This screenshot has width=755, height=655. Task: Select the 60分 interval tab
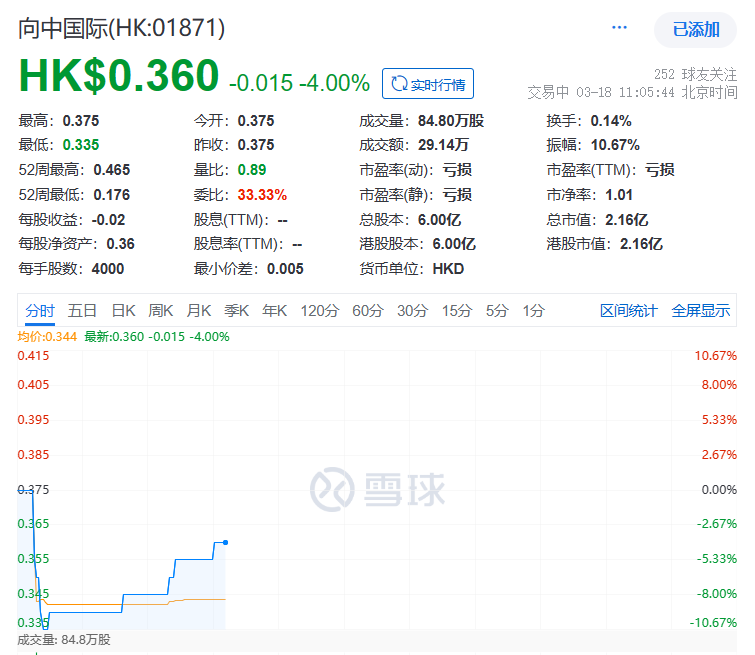click(x=367, y=311)
